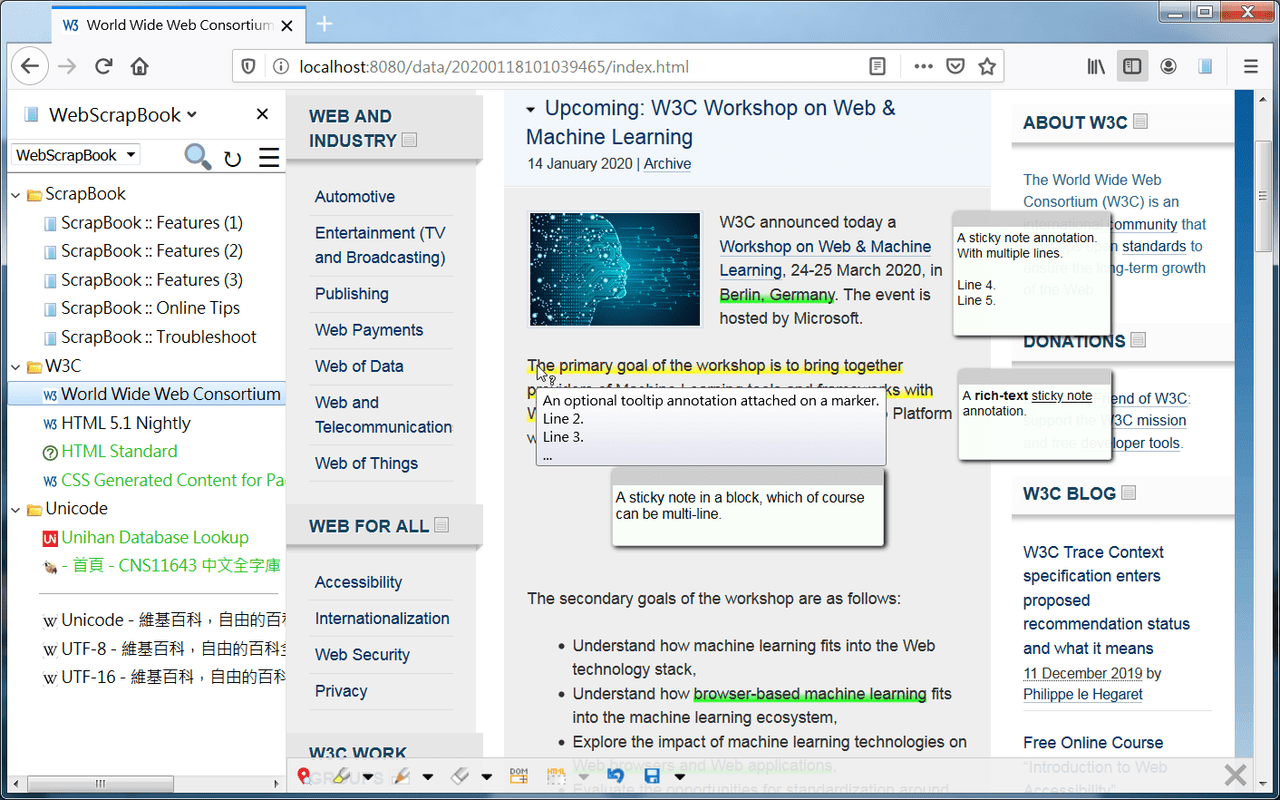This screenshot has height=800, width=1280.
Task: Show site information icon in address bar
Action: 282,67
